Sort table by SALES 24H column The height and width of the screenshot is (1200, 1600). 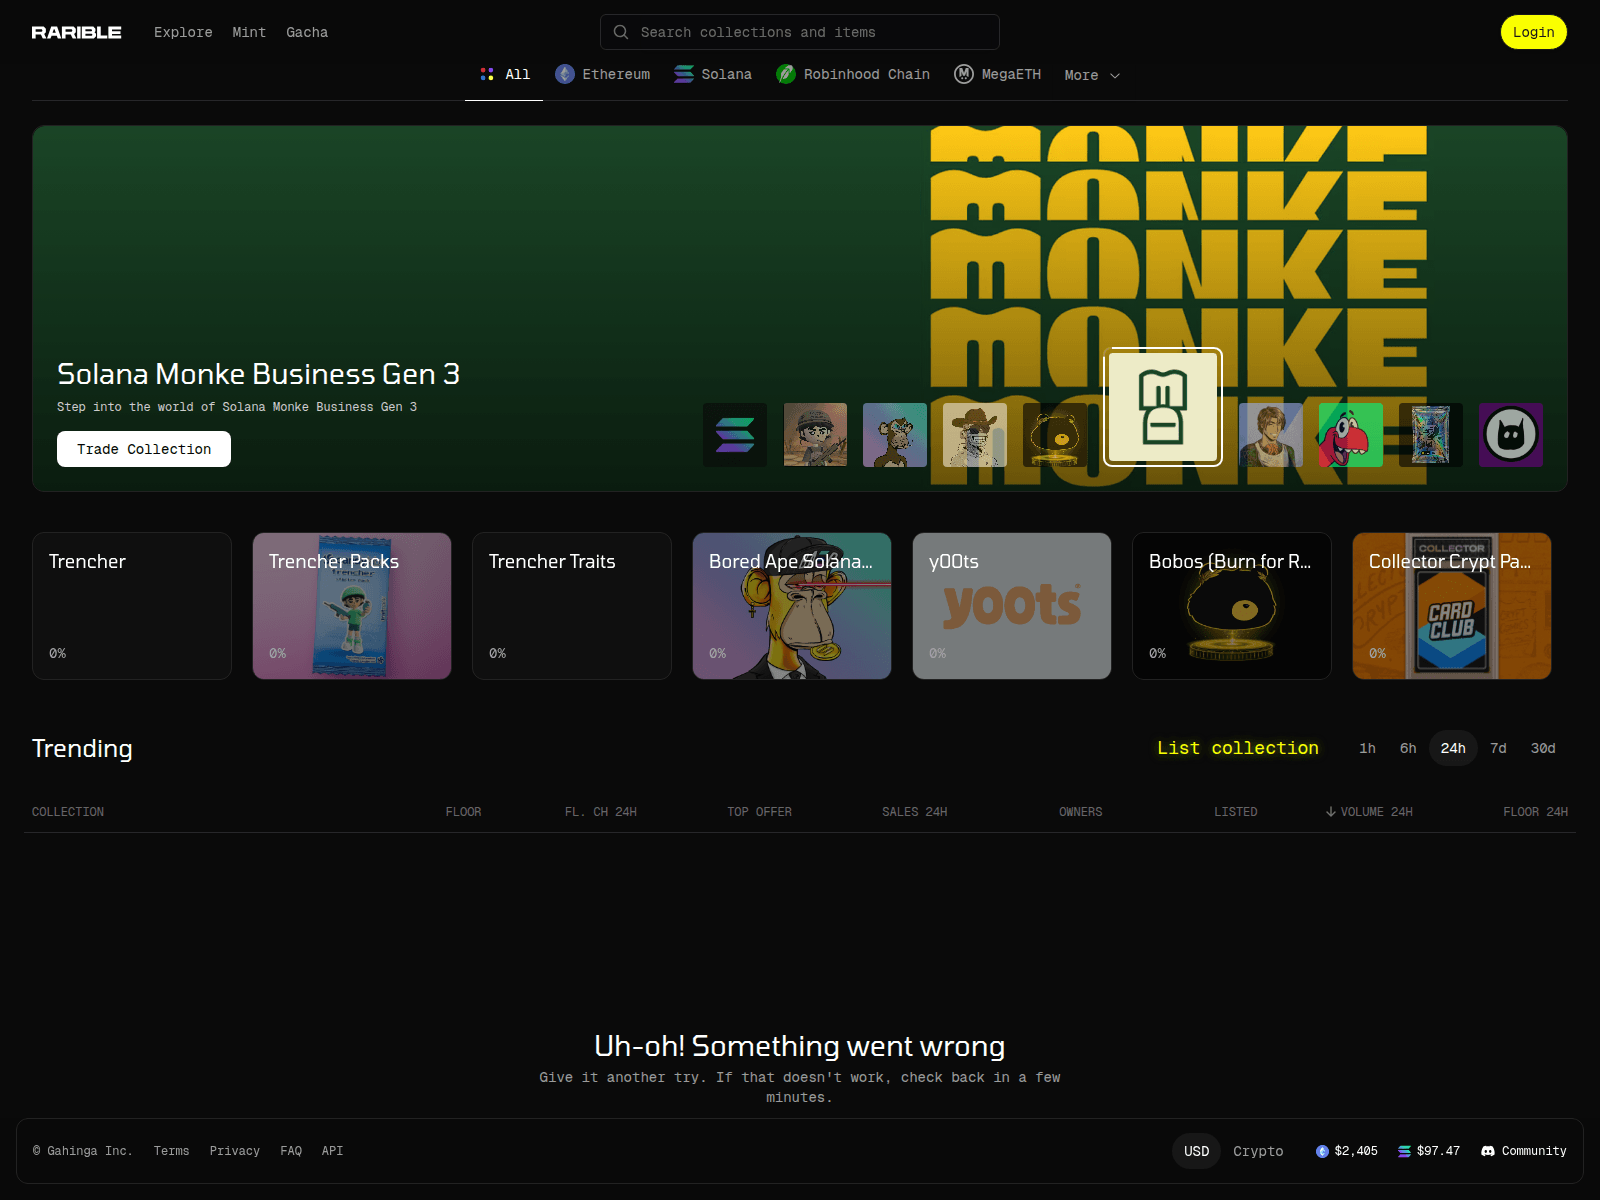tap(914, 812)
